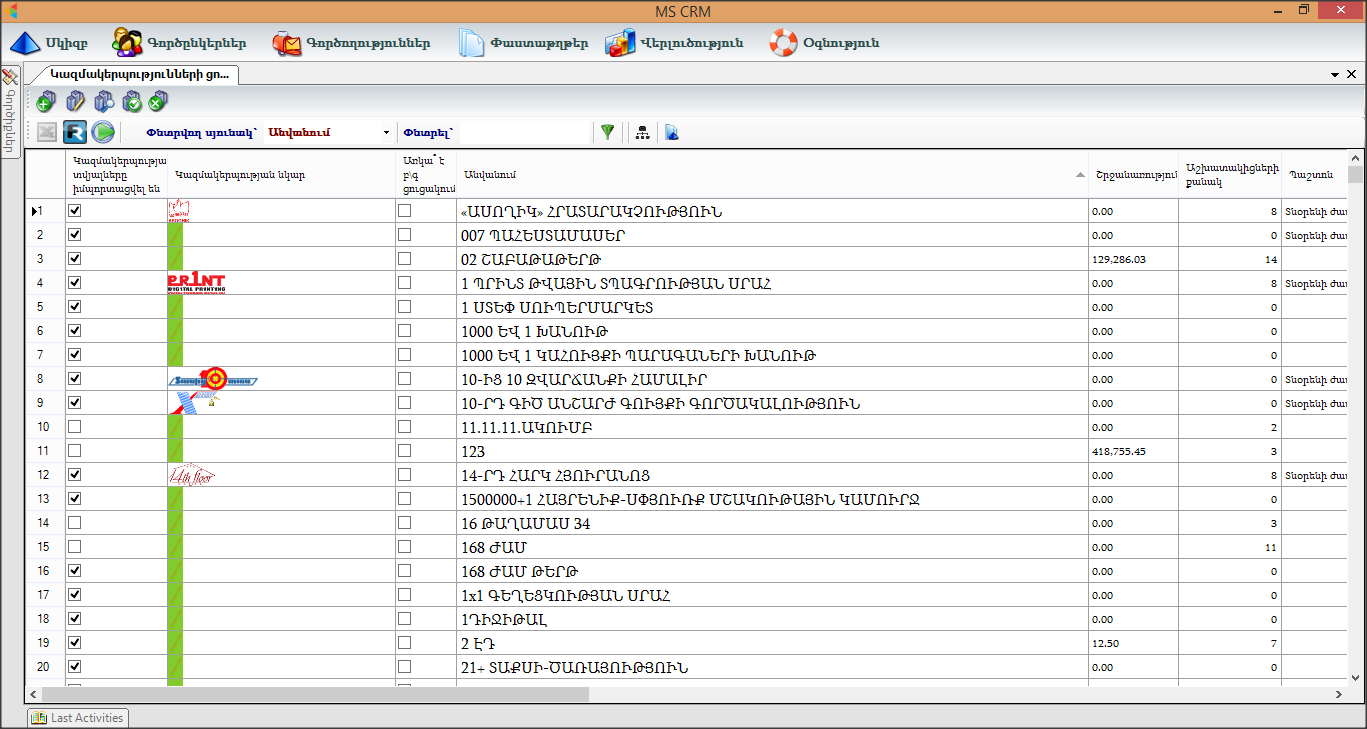Tick the checkbox left of 123 name
Viewport: 1367px width, 729px height.
point(404,451)
